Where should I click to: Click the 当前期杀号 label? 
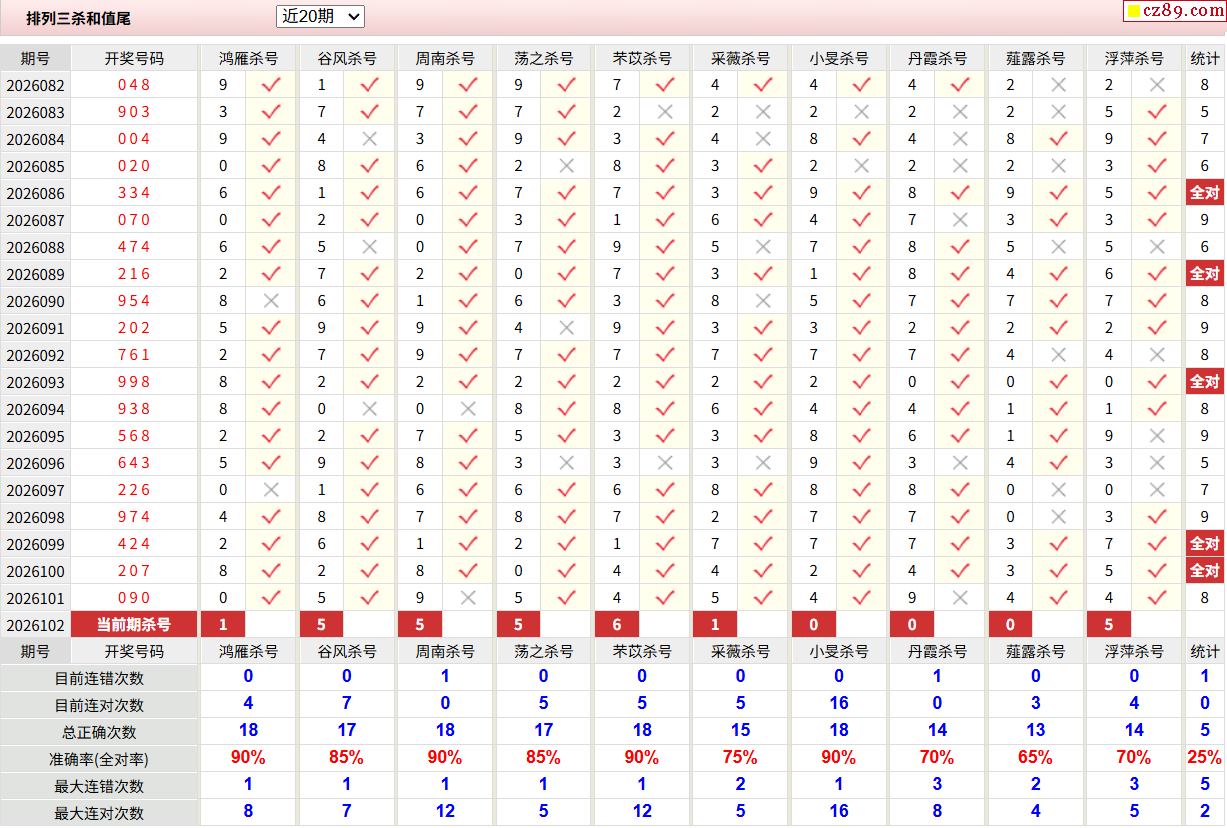(134, 625)
